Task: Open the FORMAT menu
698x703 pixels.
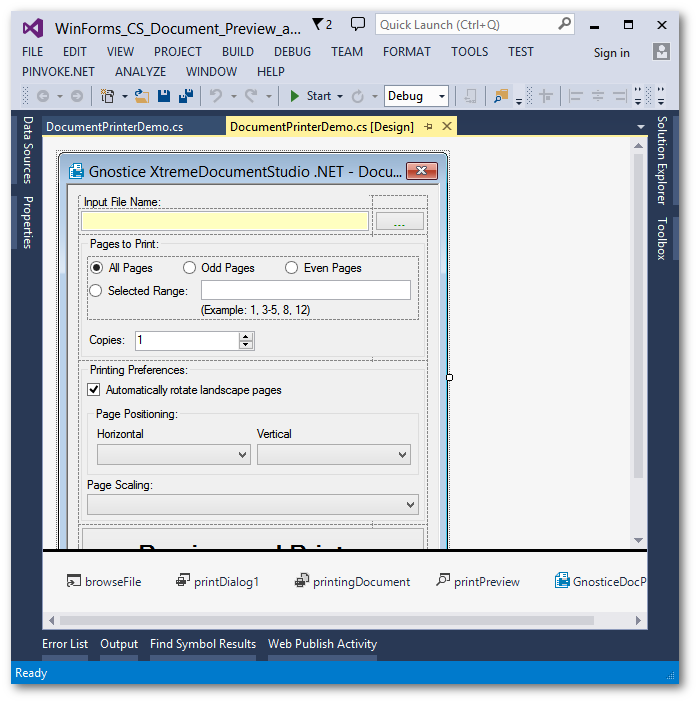Action: pyautogui.click(x=407, y=52)
